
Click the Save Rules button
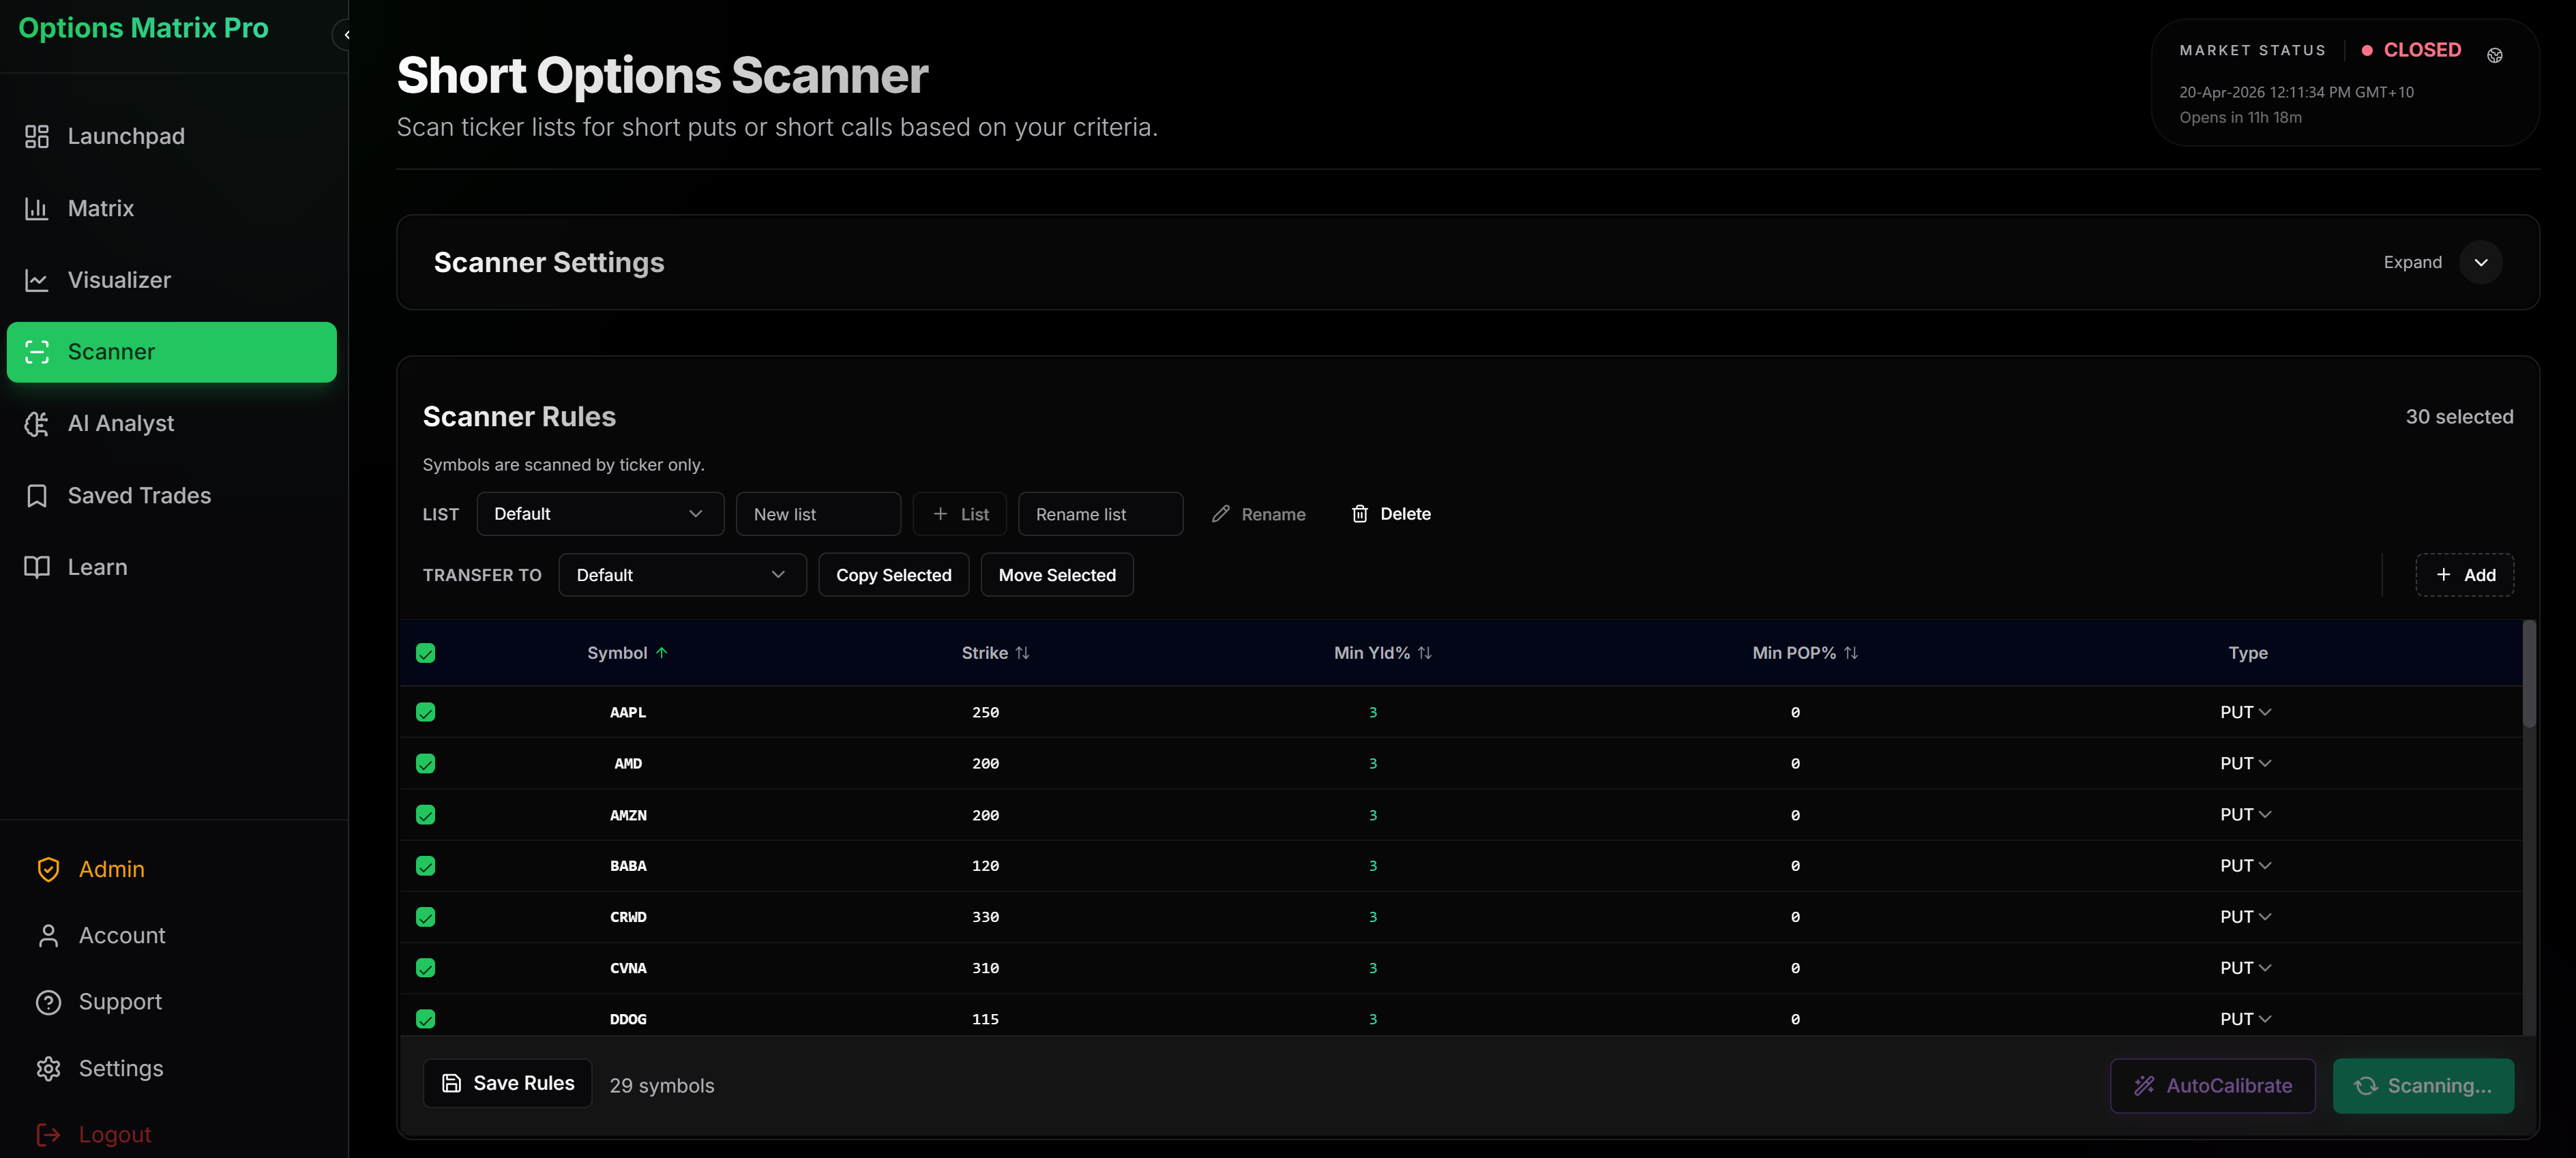tap(507, 1083)
